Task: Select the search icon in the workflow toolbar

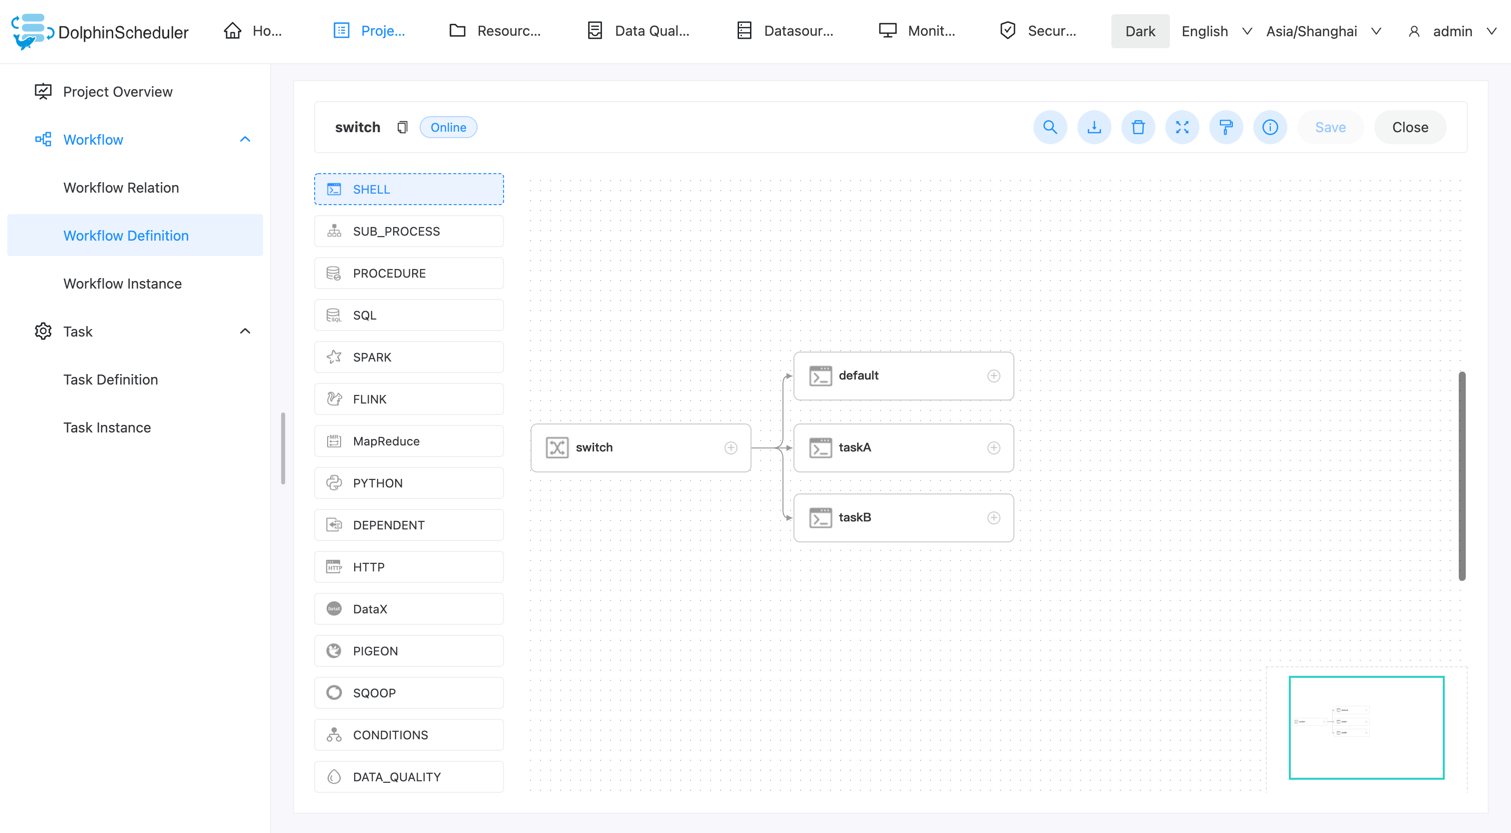Action: pyautogui.click(x=1050, y=127)
